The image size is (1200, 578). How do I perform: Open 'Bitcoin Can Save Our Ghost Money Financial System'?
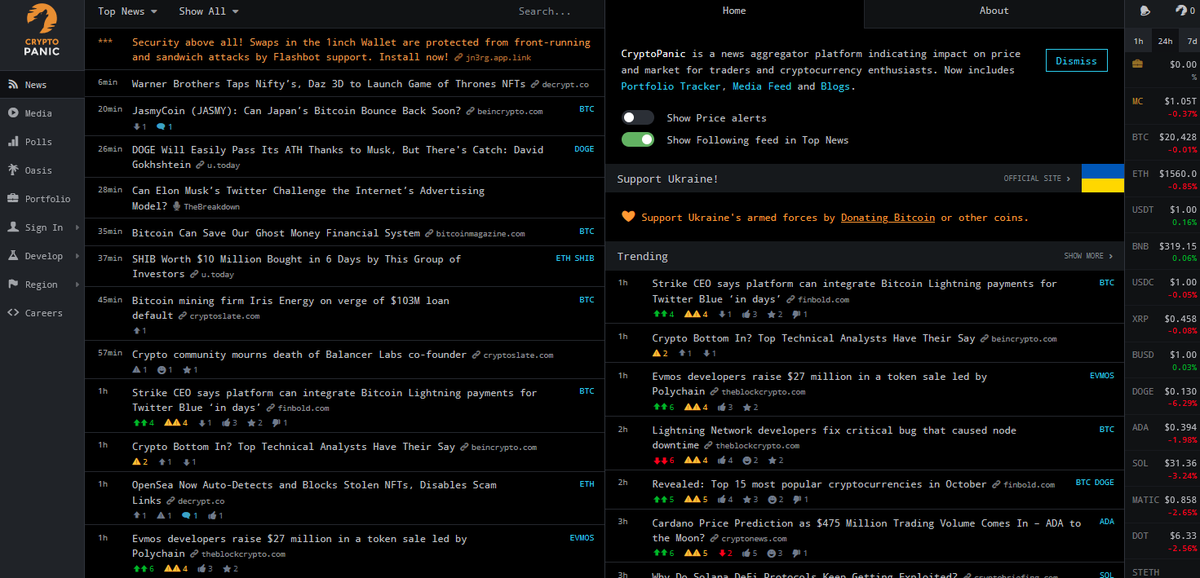[276, 233]
